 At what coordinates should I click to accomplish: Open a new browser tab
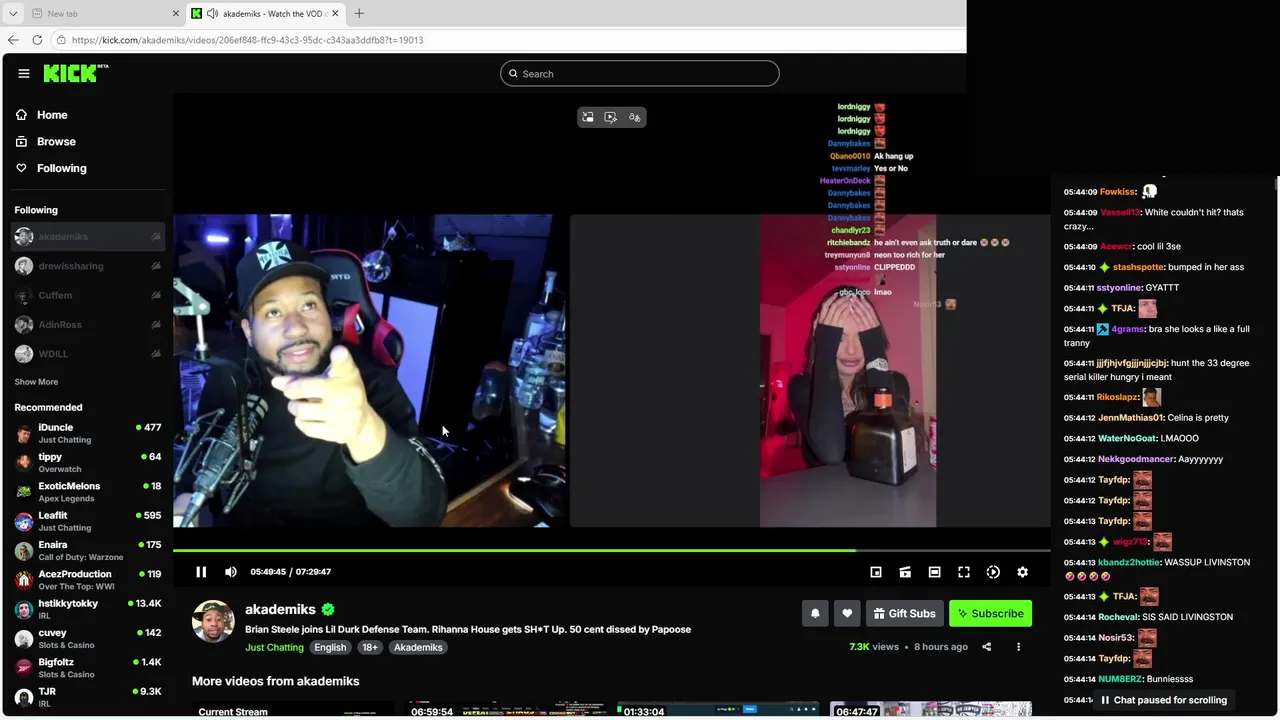[359, 13]
